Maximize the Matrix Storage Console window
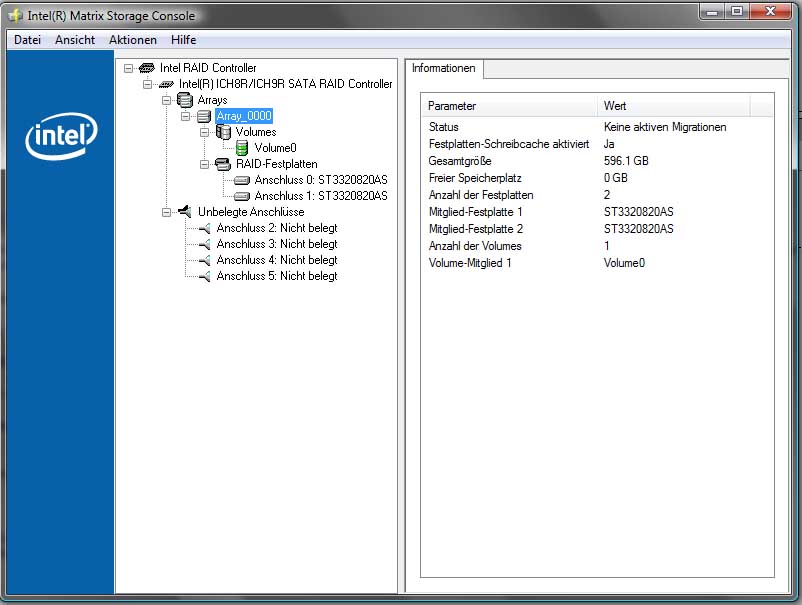Image resolution: width=802 pixels, height=605 pixels. [x=737, y=11]
